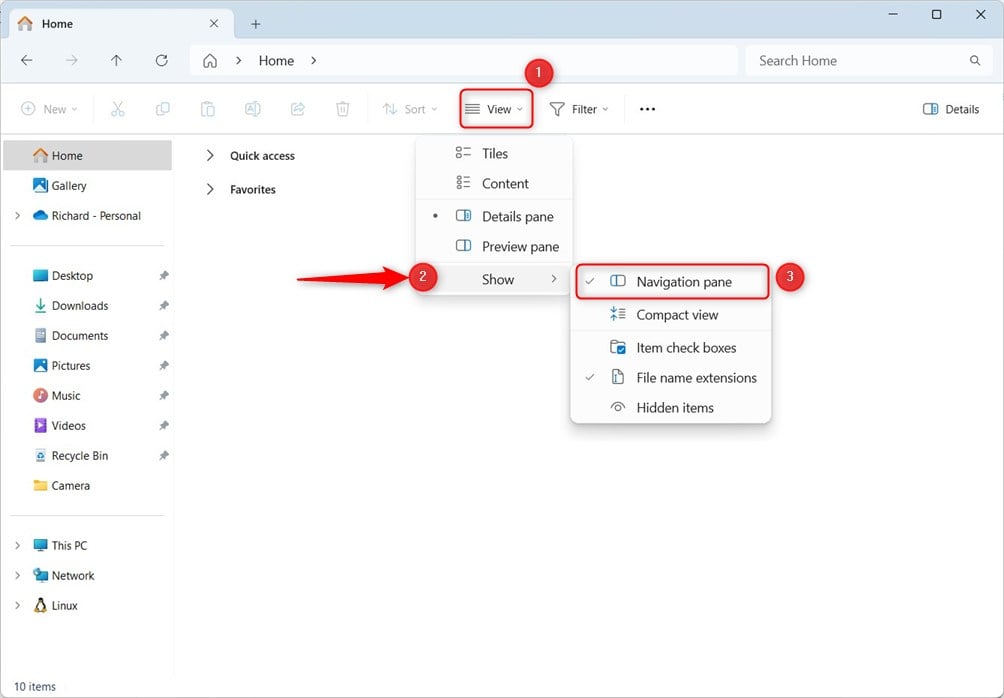Expand the Quick access section
The height and width of the screenshot is (698, 1004).
210,156
